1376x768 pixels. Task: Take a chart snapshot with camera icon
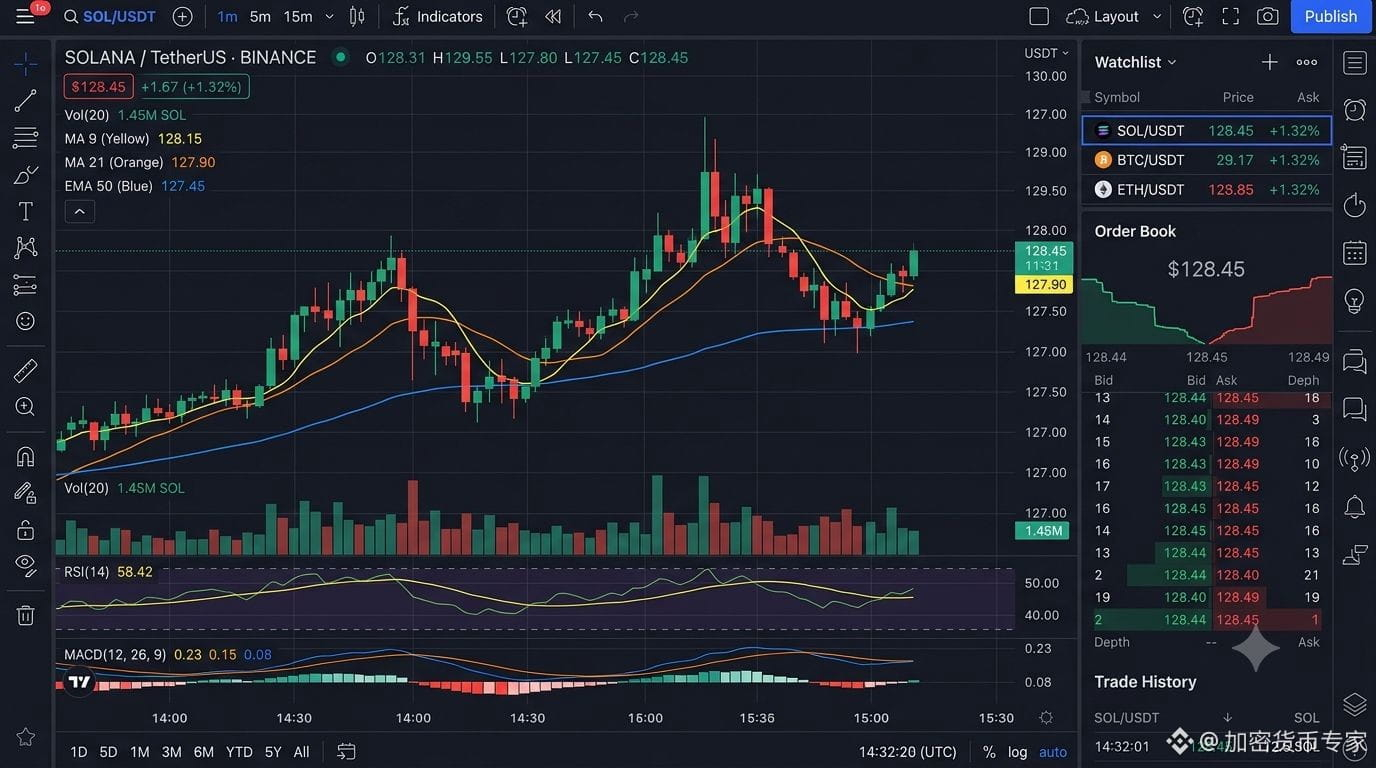pyautogui.click(x=1268, y=16)
